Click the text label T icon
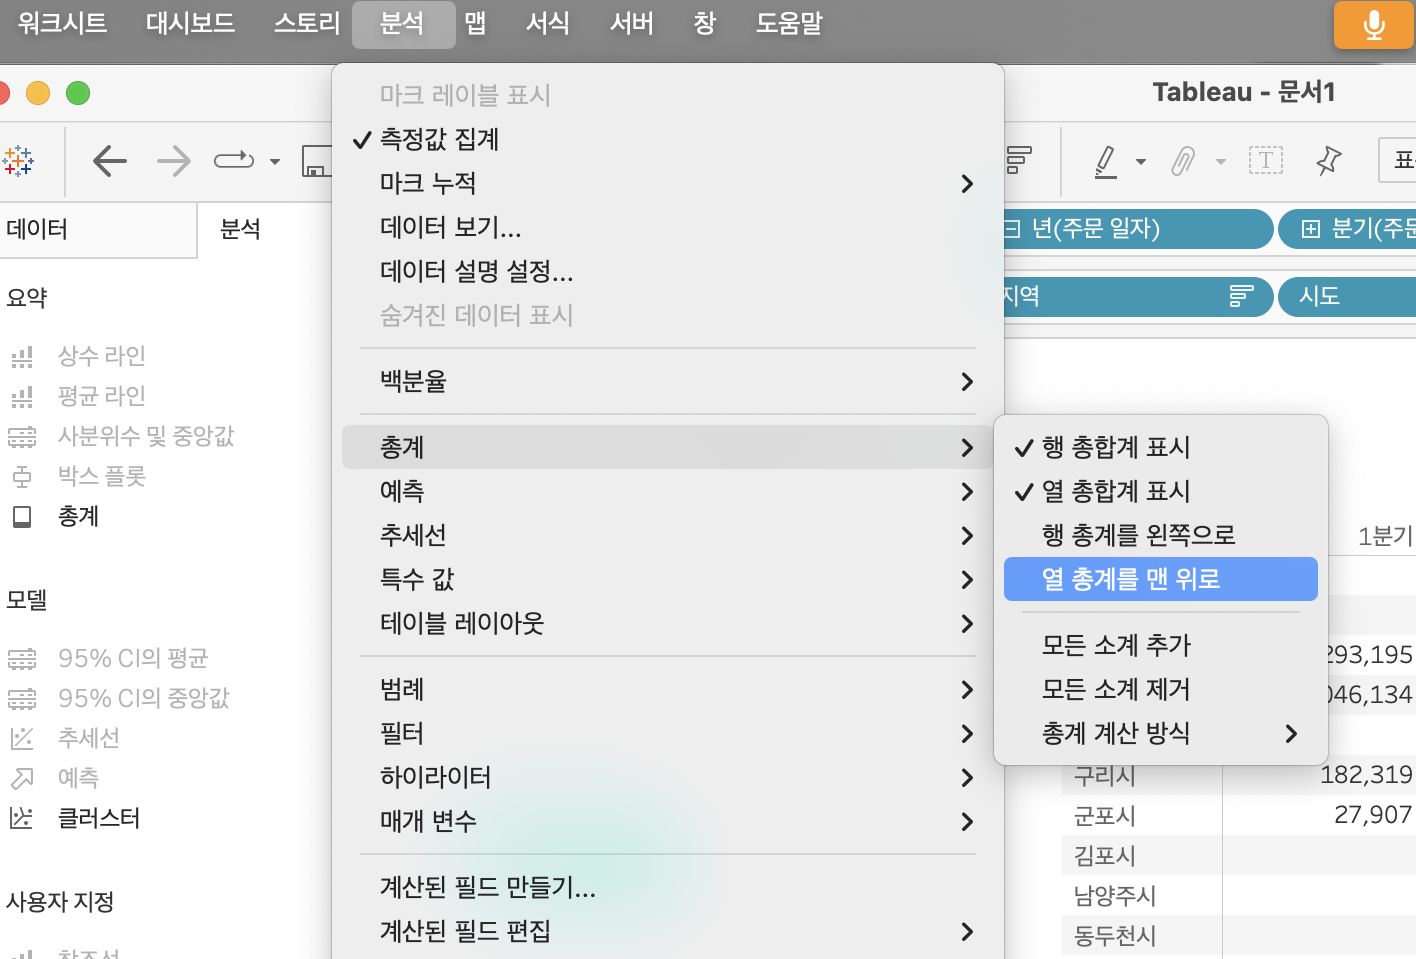The width and height of the screenshot is (1416, 959). [x=1266, y=160]
